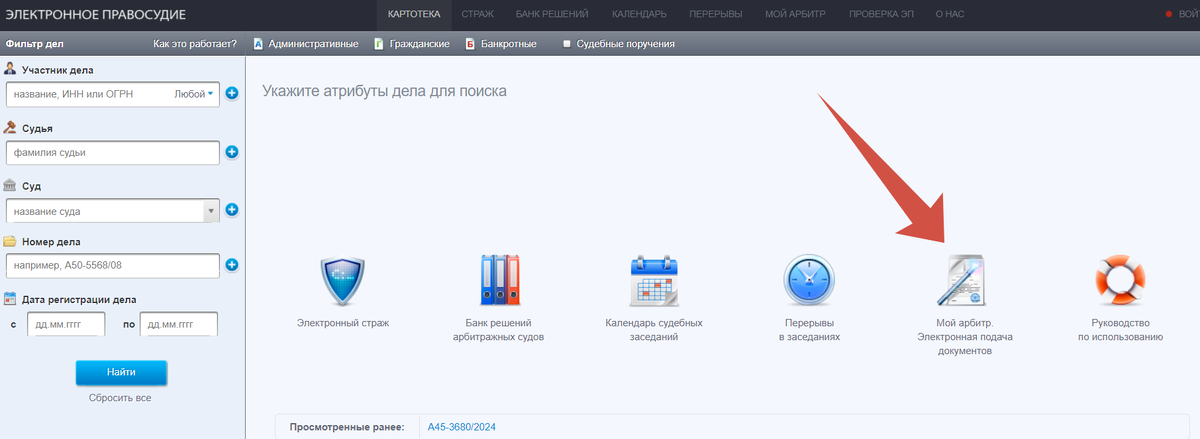Click the Сбросить все link
The height and width of the screenshot is (439, 1200).
pos(120,398)
